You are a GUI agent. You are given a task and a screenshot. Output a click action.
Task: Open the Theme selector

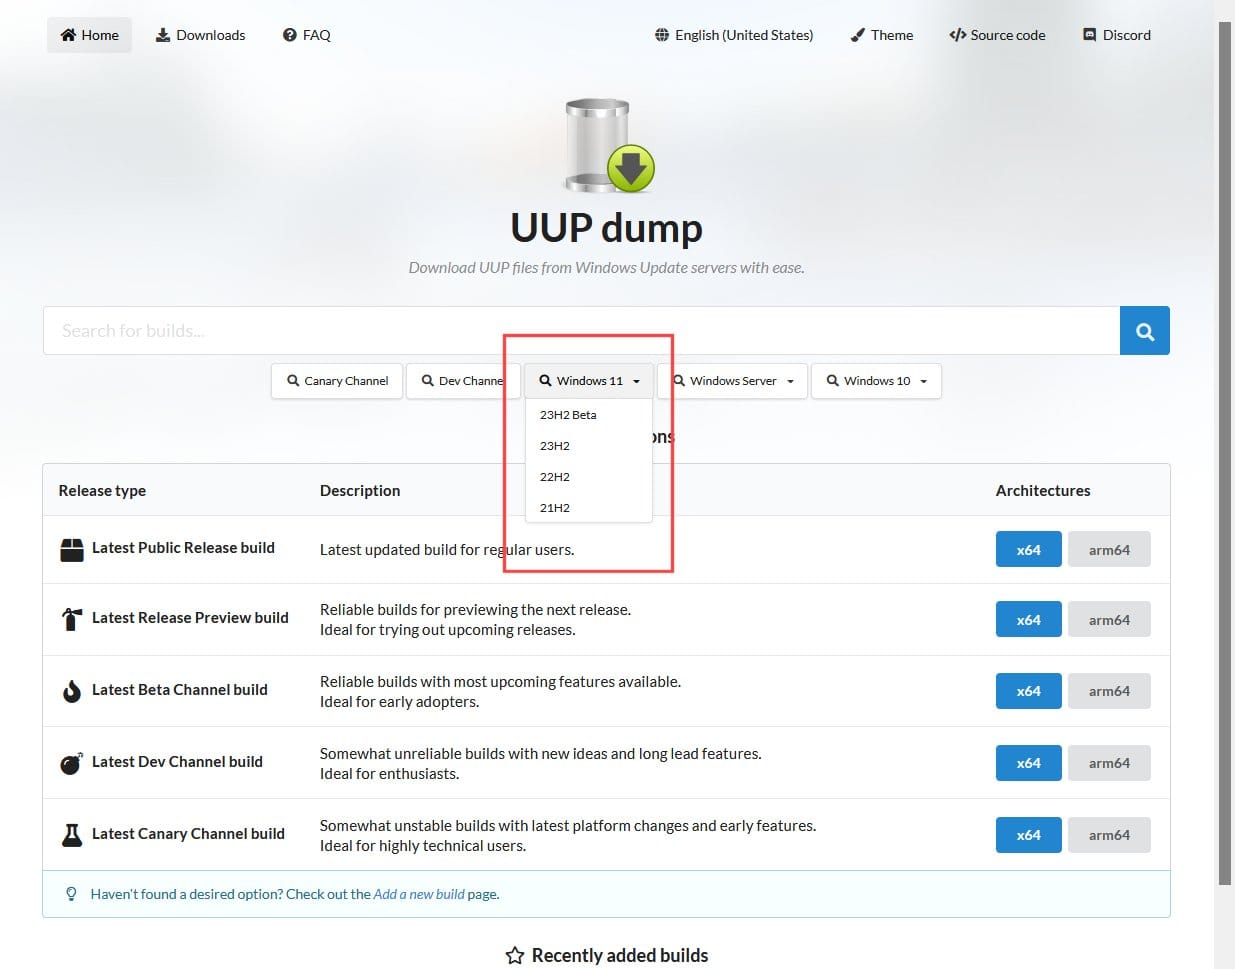pos(881,35)
